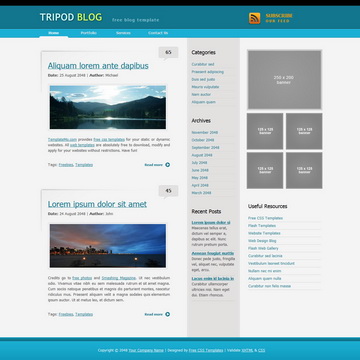This screenshot has width=360, height=360.
Task: Open the Vestibulum laoreet tincidunt link
Action: [x=271, y=264]
